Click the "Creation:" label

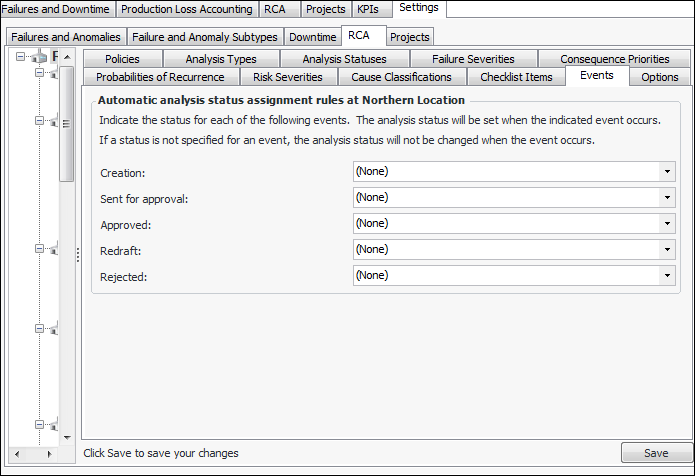coord(123,173)
